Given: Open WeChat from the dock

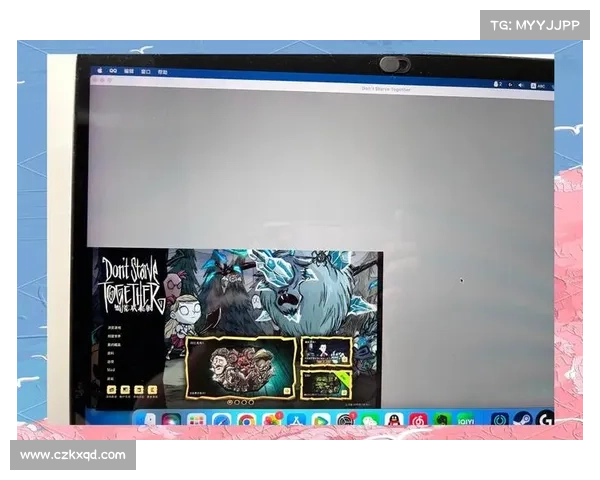Looking at the screenshot, I should tap(370, 421).
